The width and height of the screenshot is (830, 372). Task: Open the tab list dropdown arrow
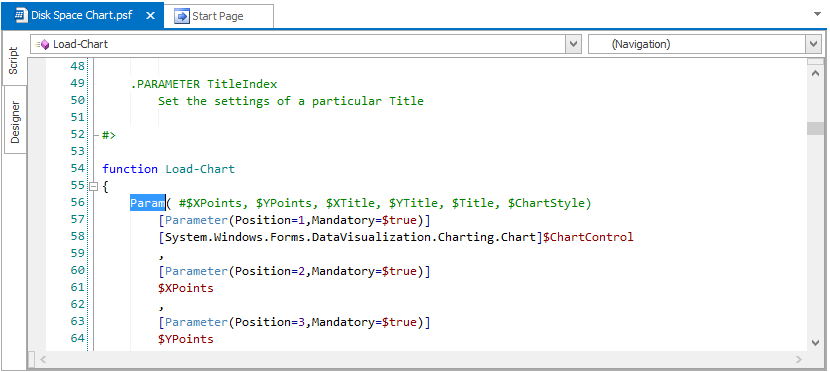tap(817, 14)
